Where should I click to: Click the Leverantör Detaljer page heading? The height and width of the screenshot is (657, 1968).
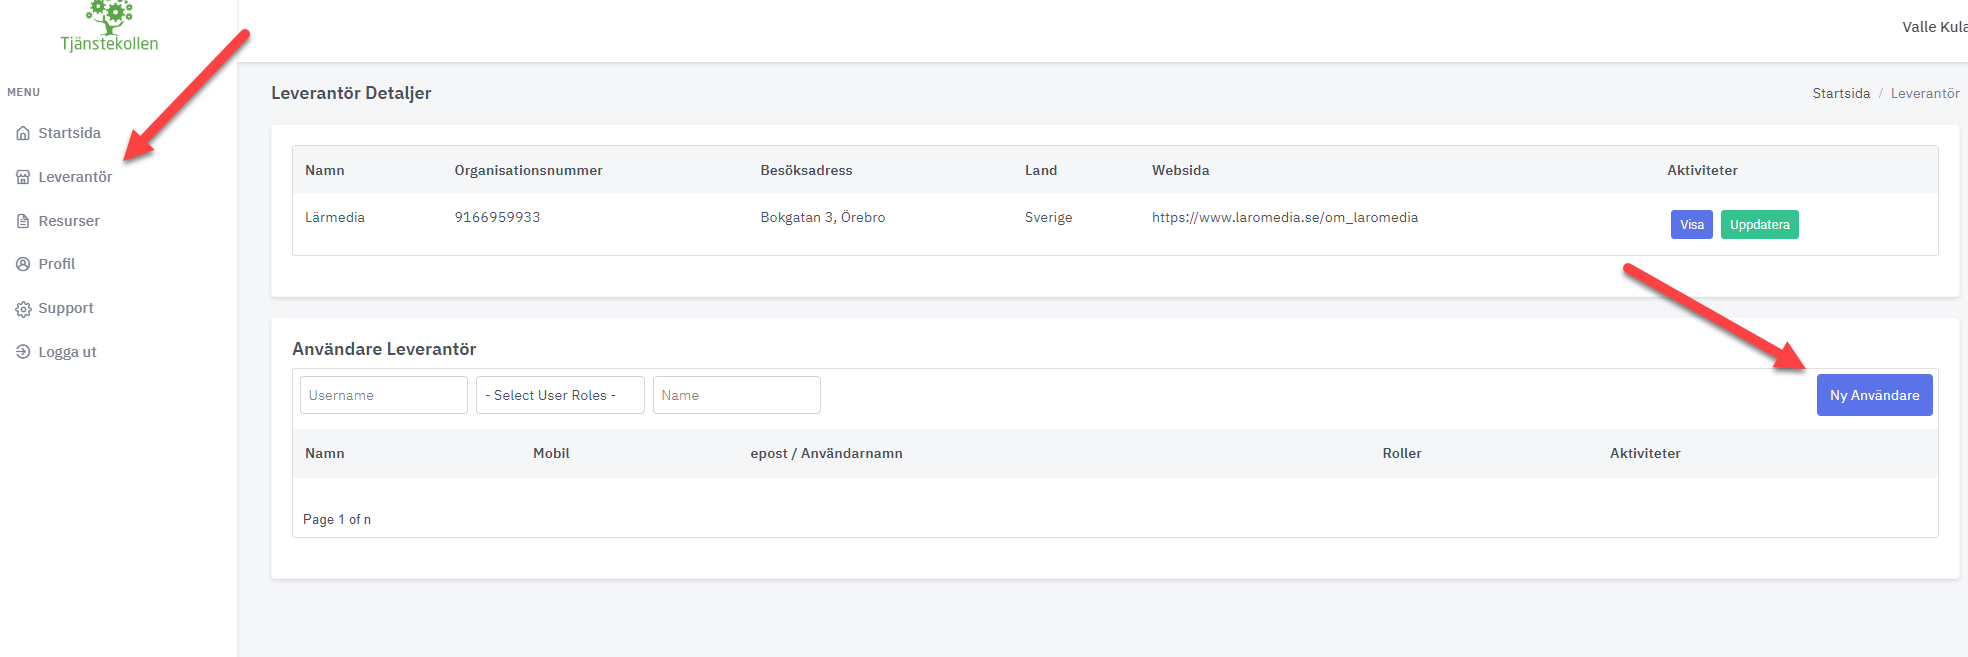pos(351,93)
